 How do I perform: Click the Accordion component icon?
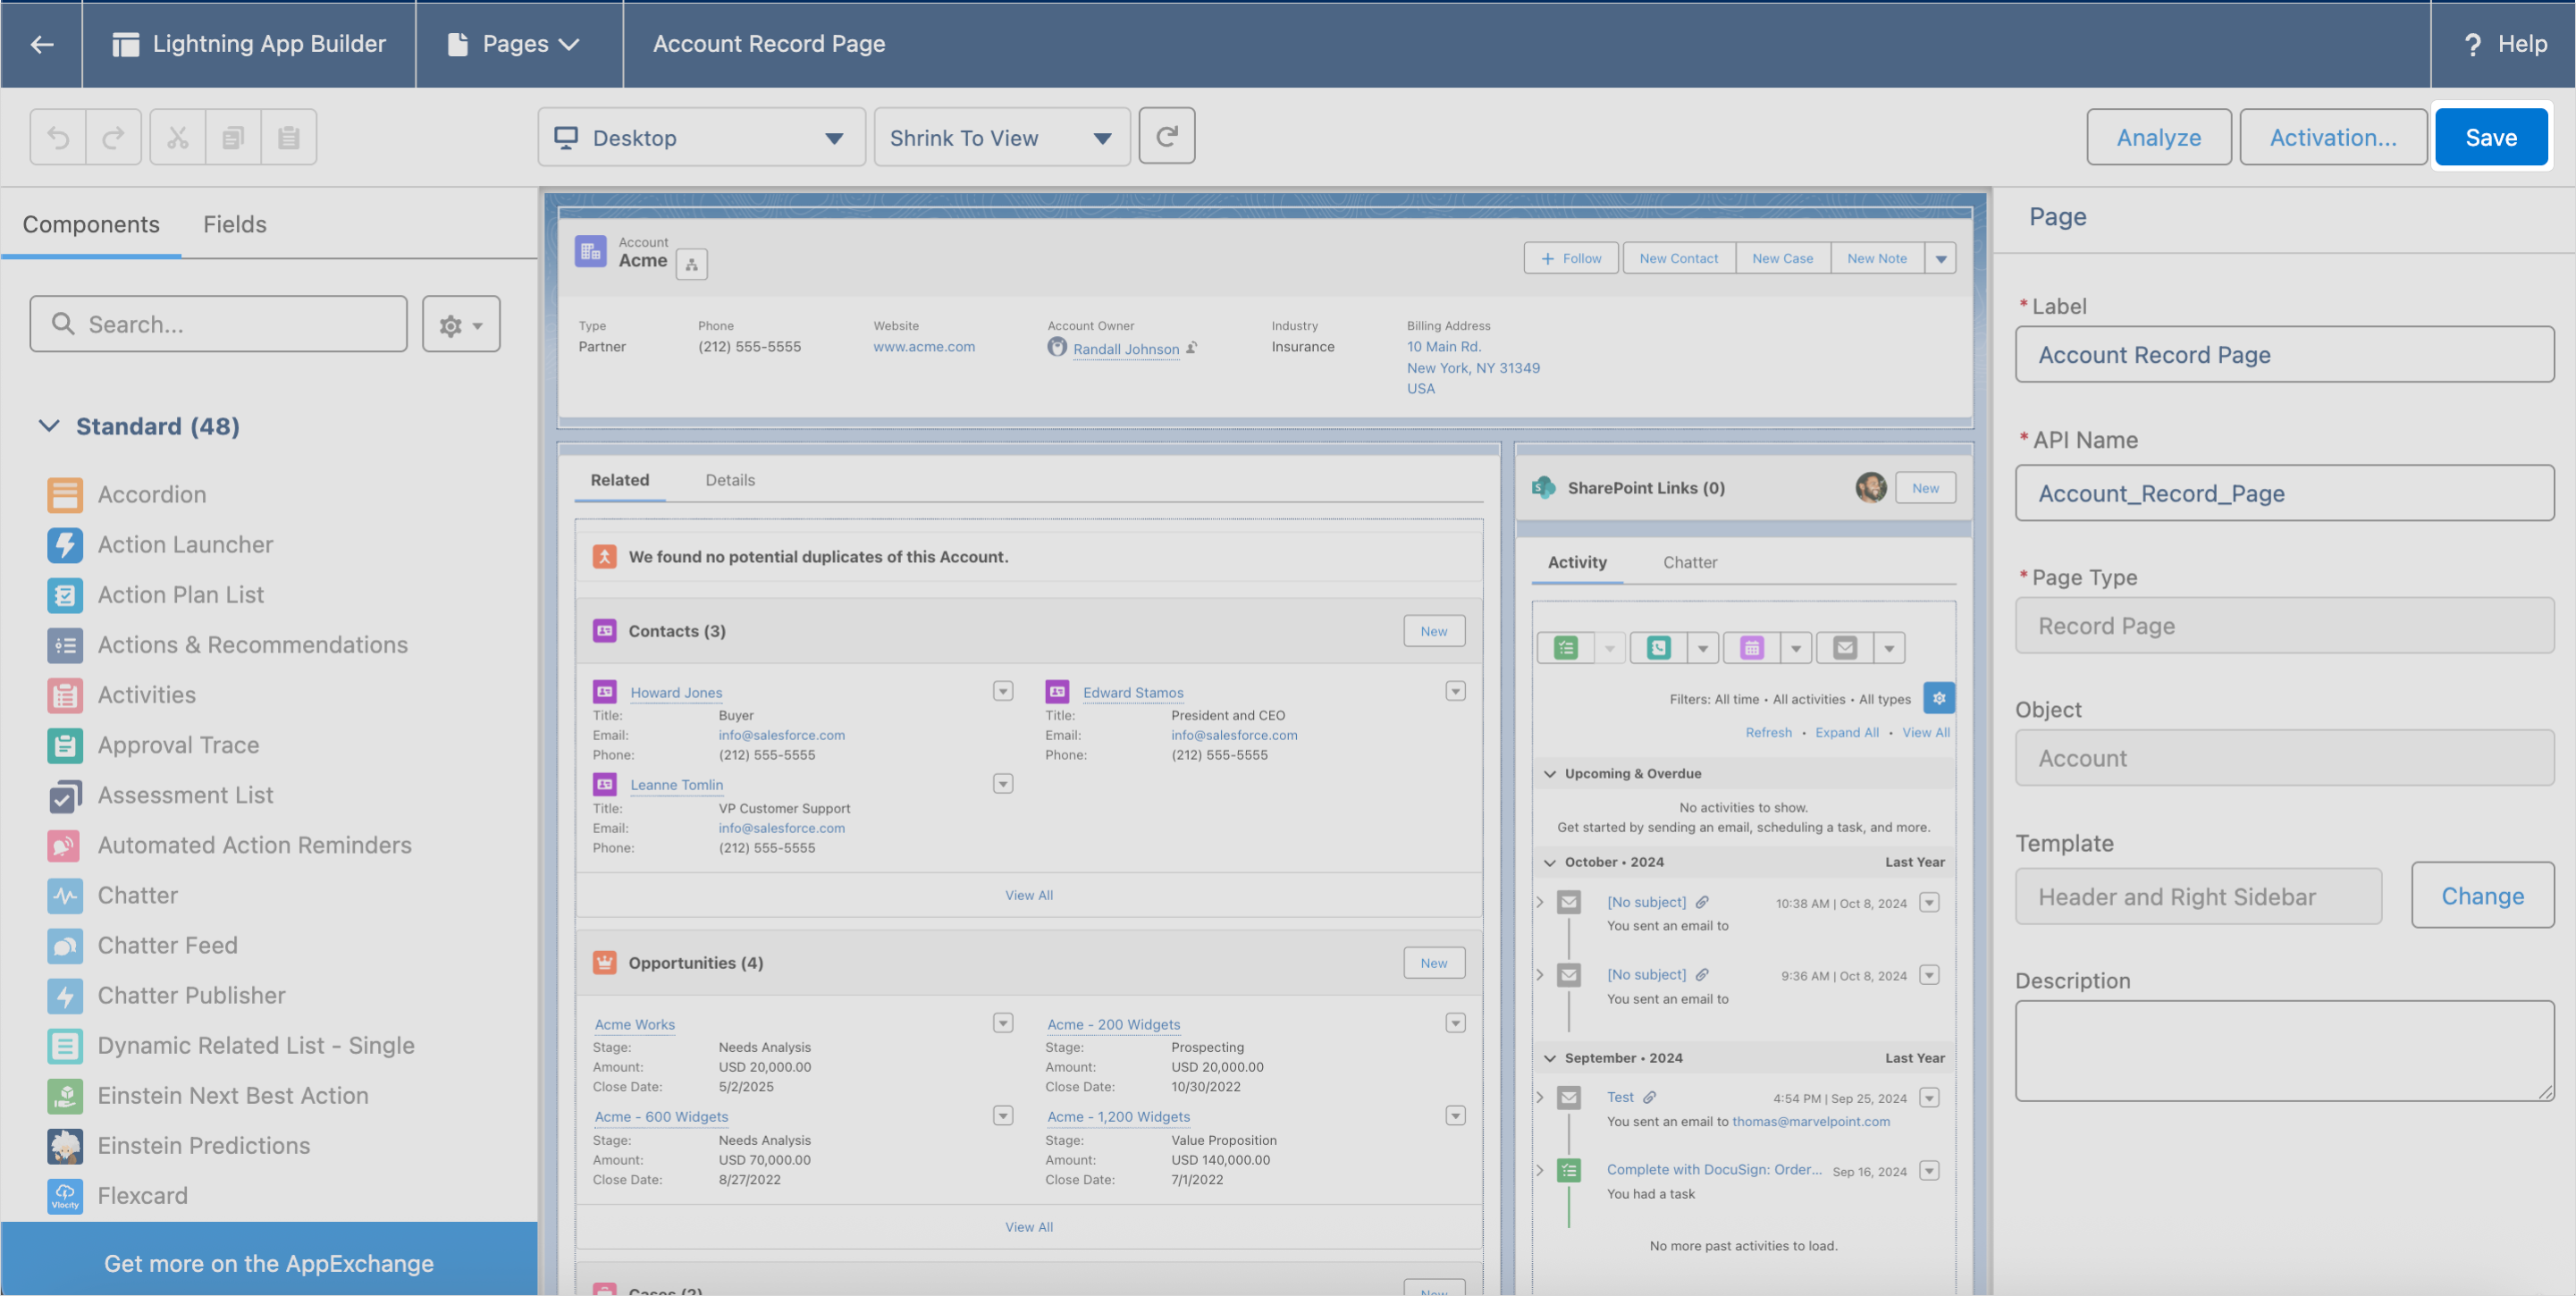point(65,494)
